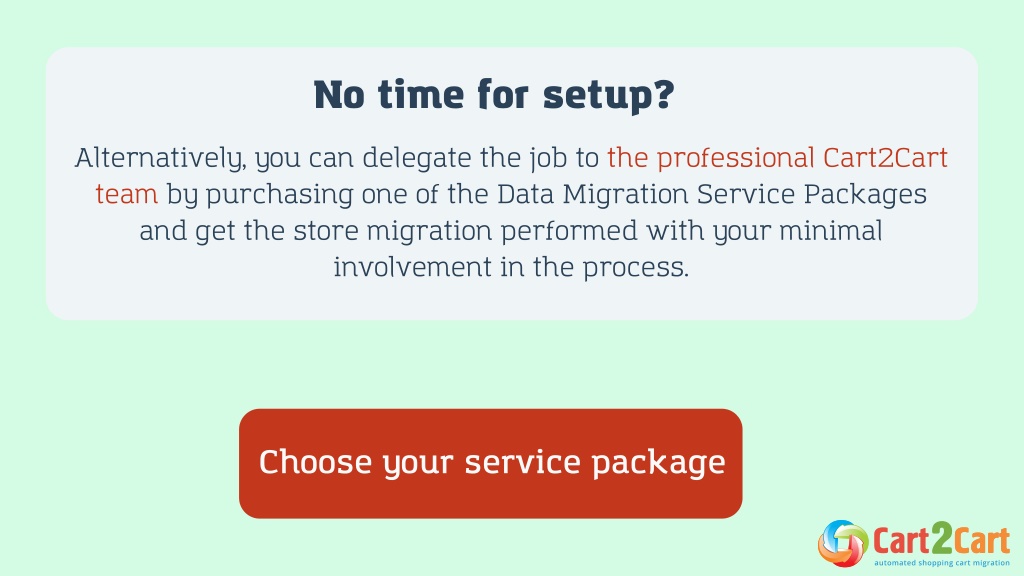Click the orange Cart2Cart wordmark text

[x=942, y=539]
